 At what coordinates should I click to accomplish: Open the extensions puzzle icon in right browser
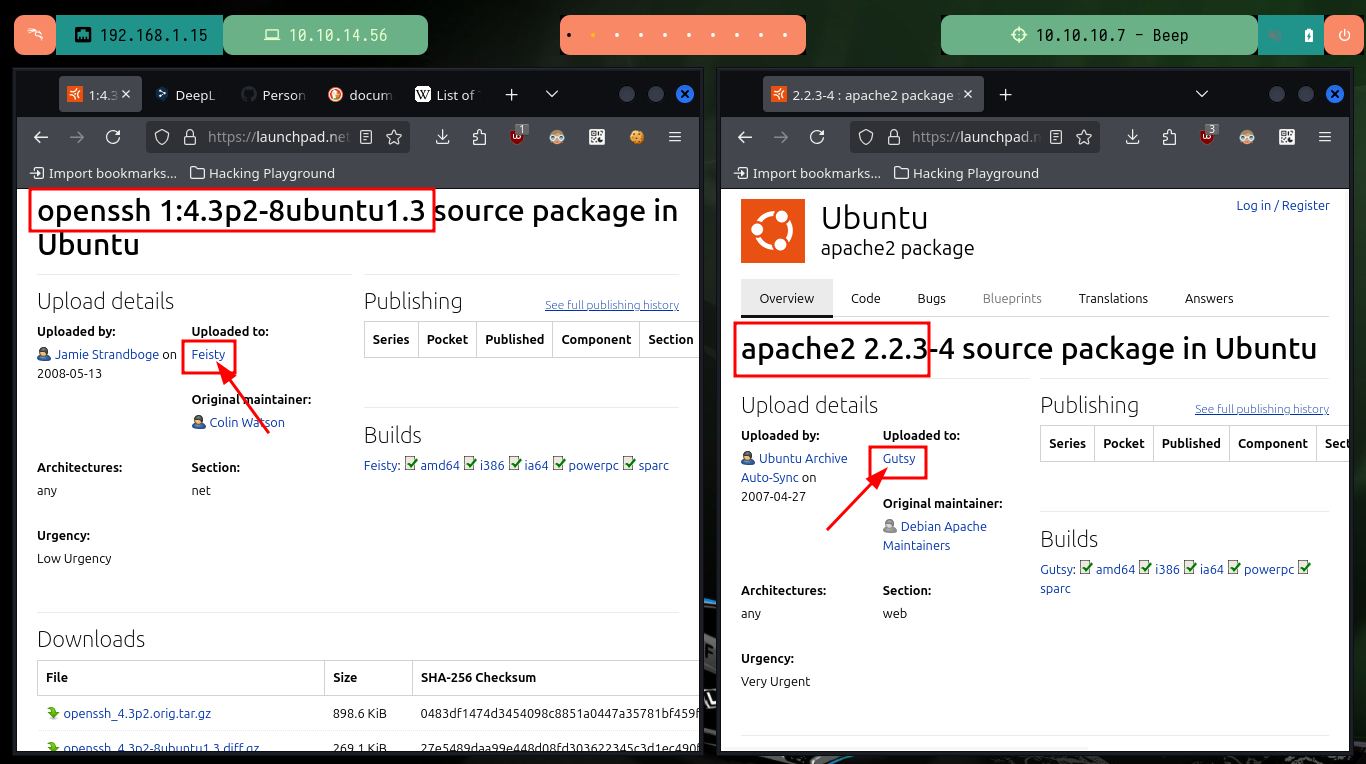point(1169,137)
